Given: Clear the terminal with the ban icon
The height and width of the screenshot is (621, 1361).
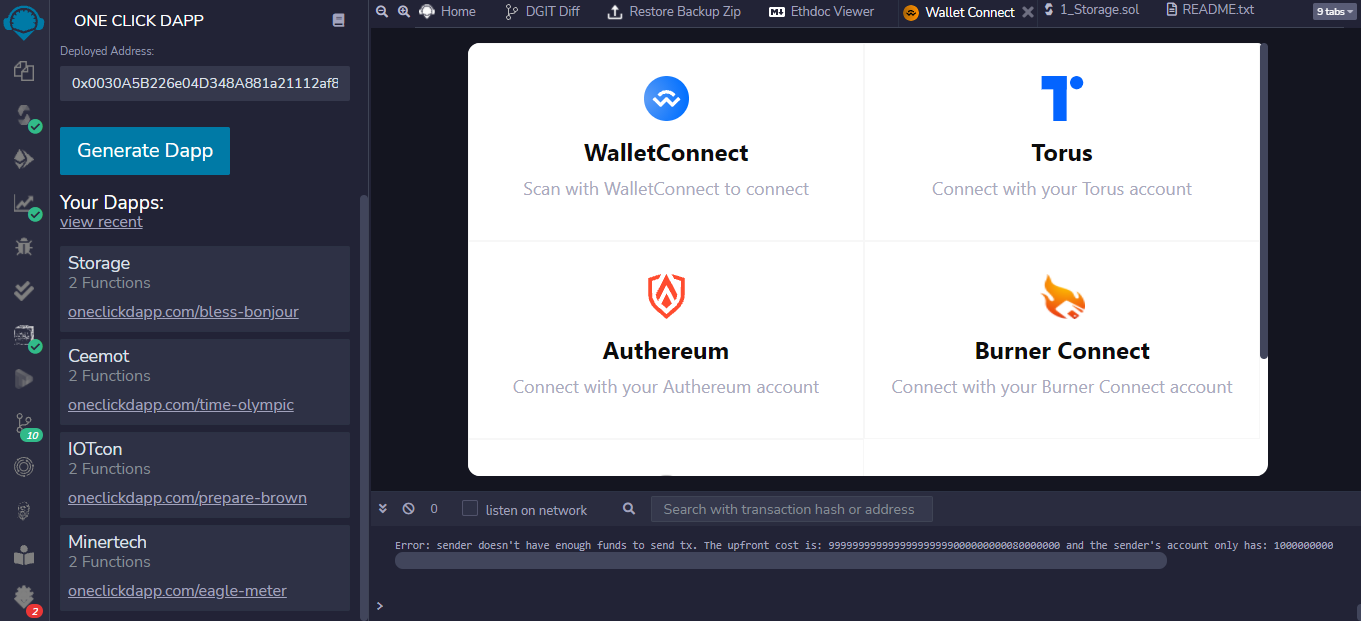Looking at the screenshot, I should point(408,509).
